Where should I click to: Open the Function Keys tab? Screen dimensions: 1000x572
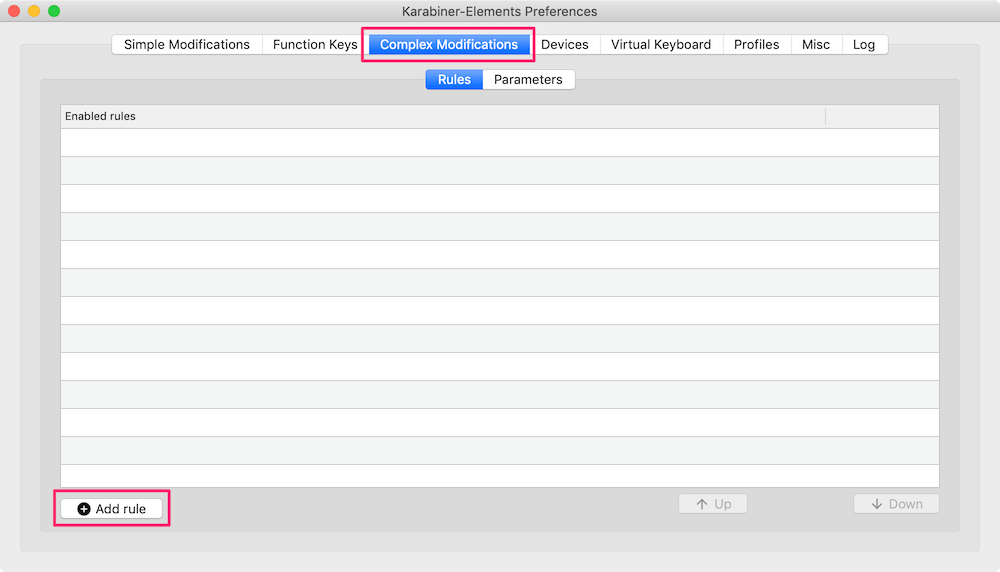315,45
